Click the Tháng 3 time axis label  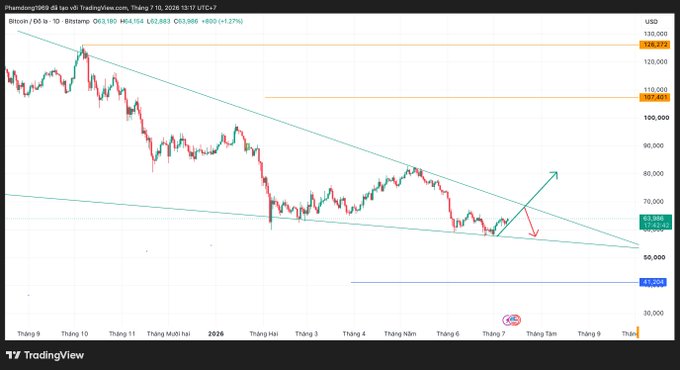[x=306, y=334]
